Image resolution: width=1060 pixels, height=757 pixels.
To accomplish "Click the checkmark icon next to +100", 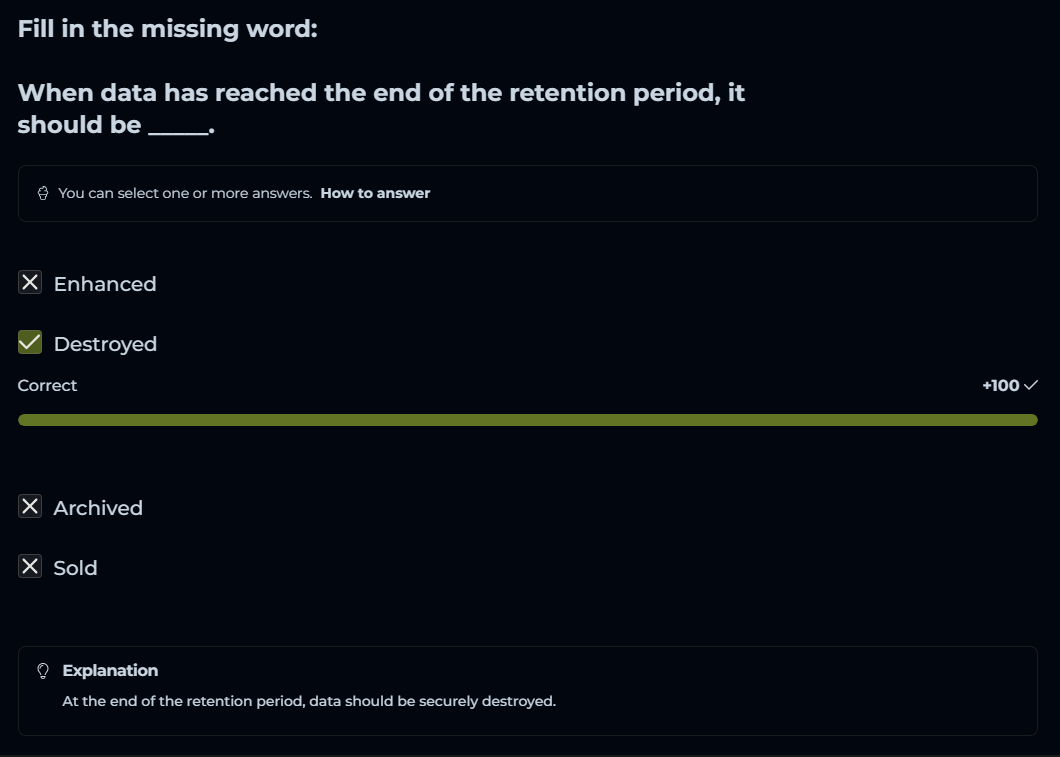I will point(1031,385).
